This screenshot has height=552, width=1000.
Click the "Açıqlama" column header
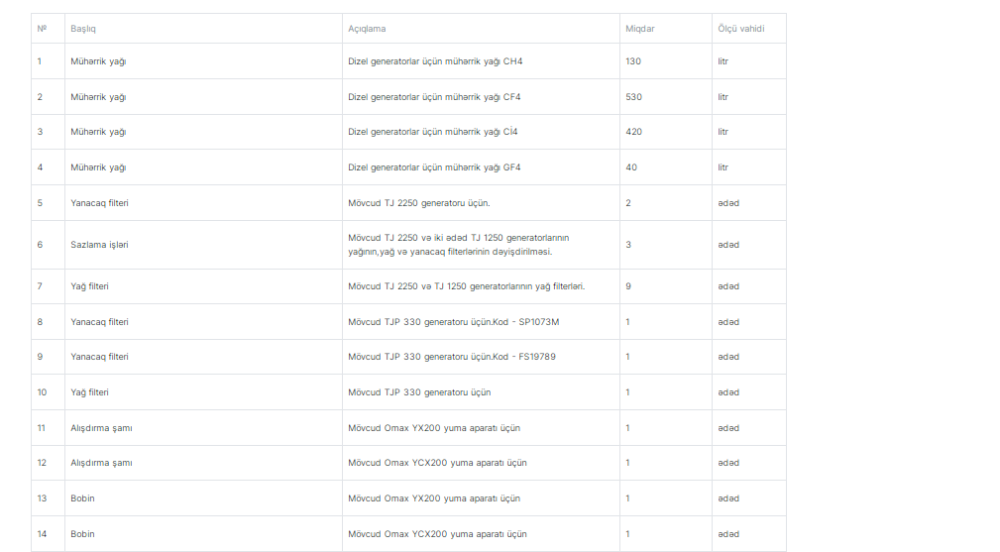coord(367,28)
